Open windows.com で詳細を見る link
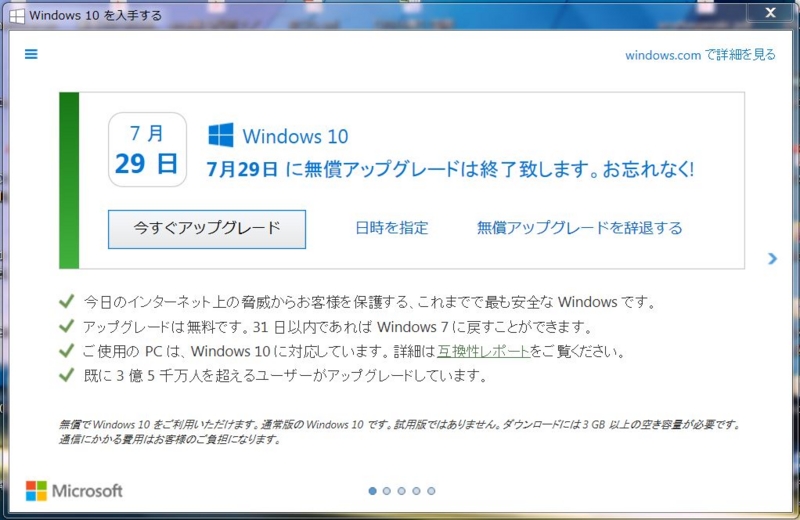 tap(700, 55)
